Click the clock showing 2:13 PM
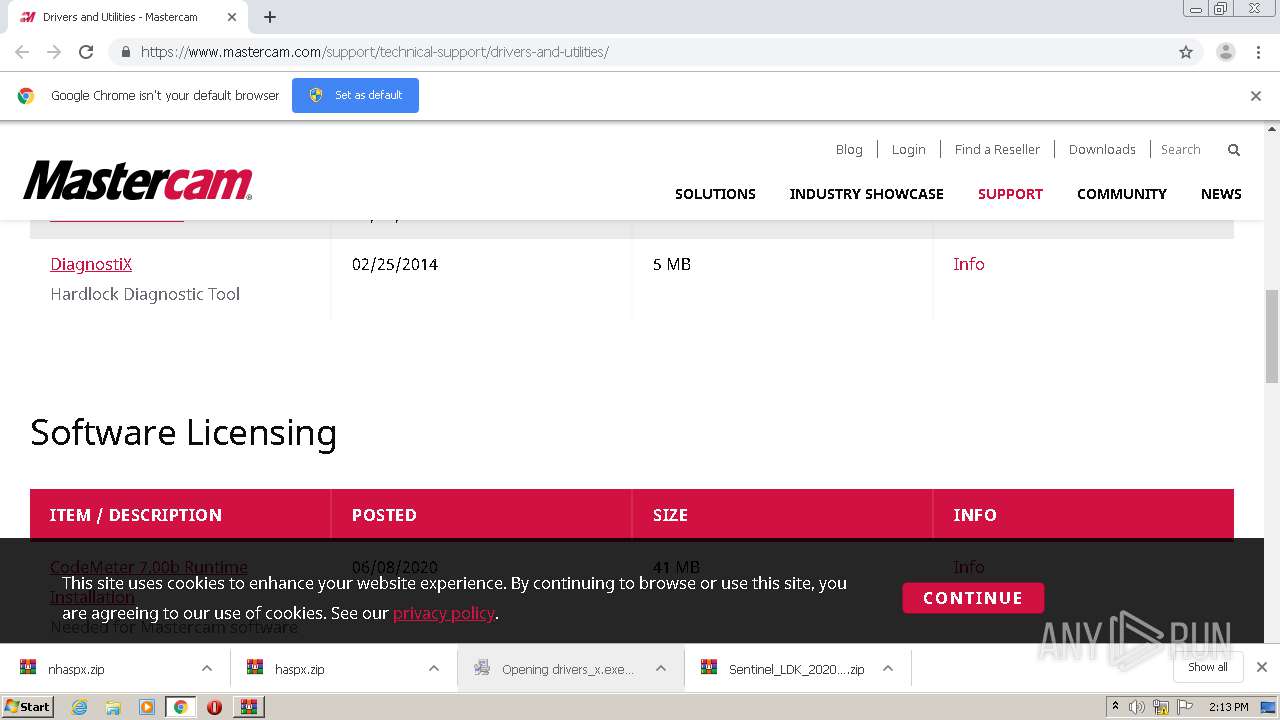Screen dimensions: 1280x720 [1229, 707]
